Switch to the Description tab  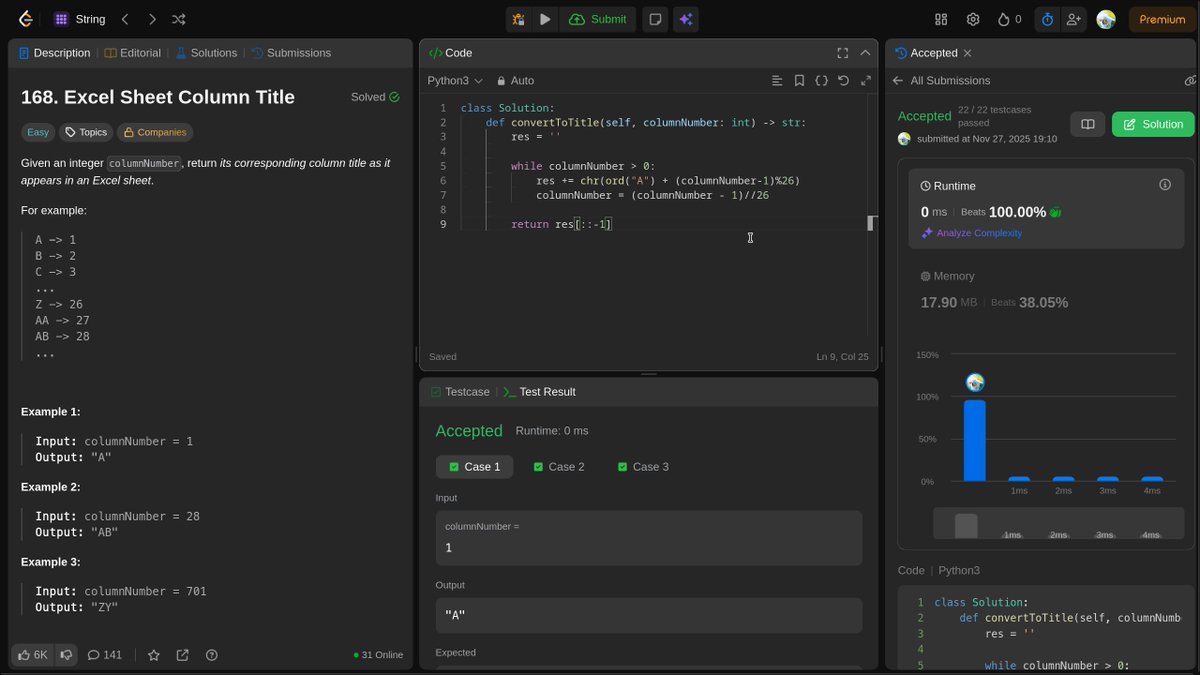click(54, 53)
